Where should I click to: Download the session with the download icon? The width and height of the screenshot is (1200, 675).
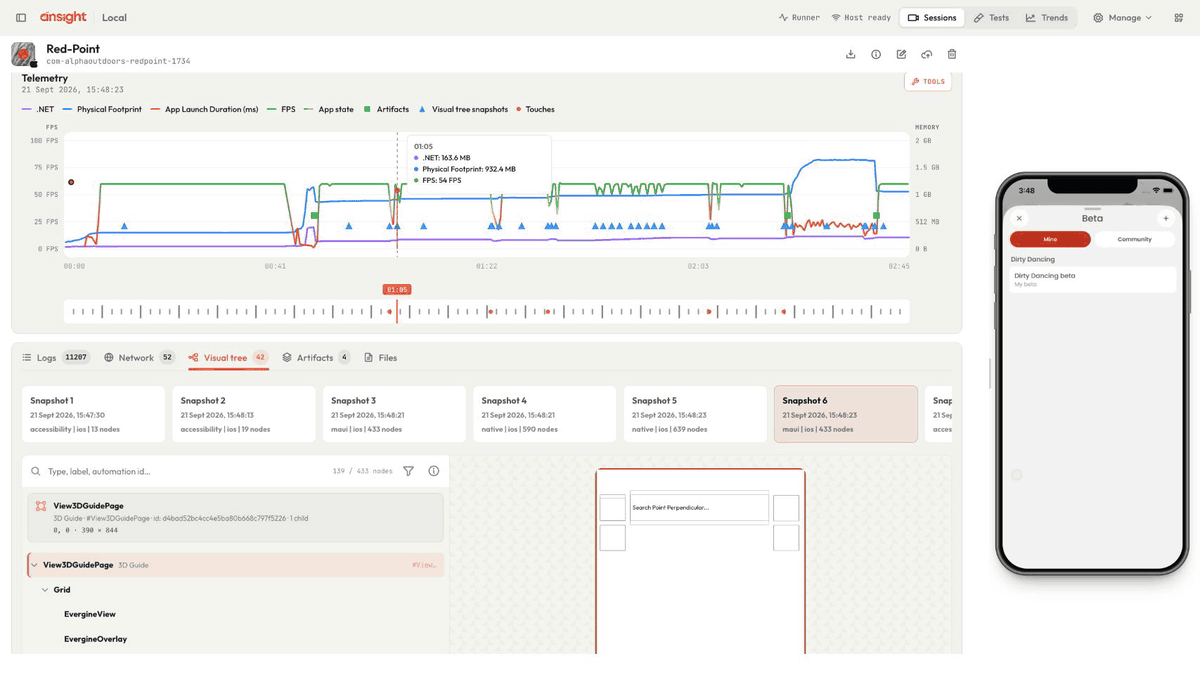click(850, 54)
